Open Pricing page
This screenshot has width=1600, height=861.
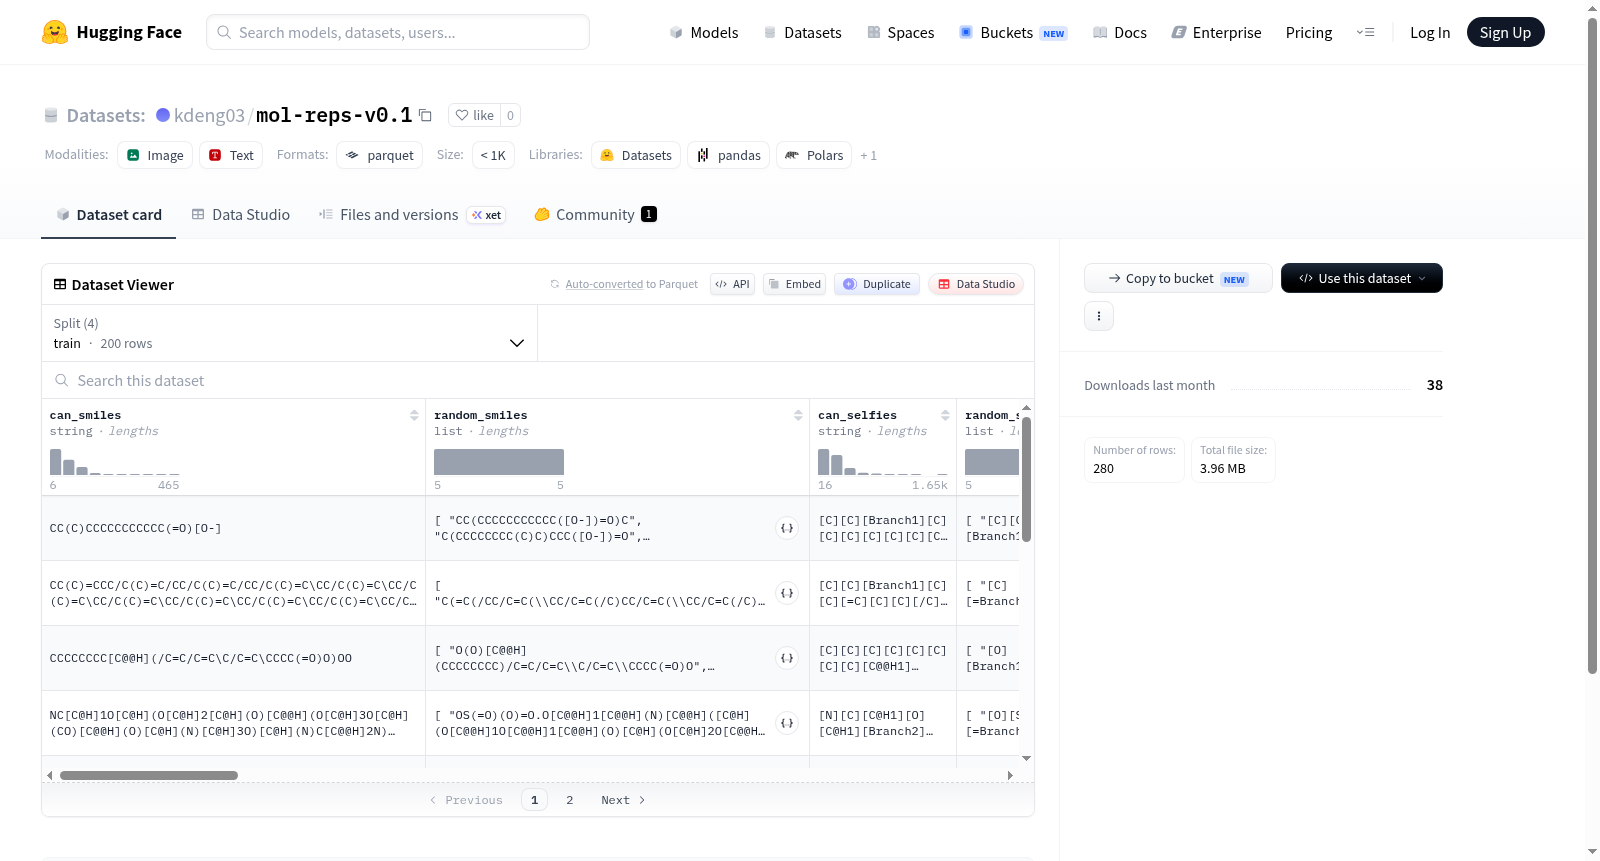(x=1309, y=32)
